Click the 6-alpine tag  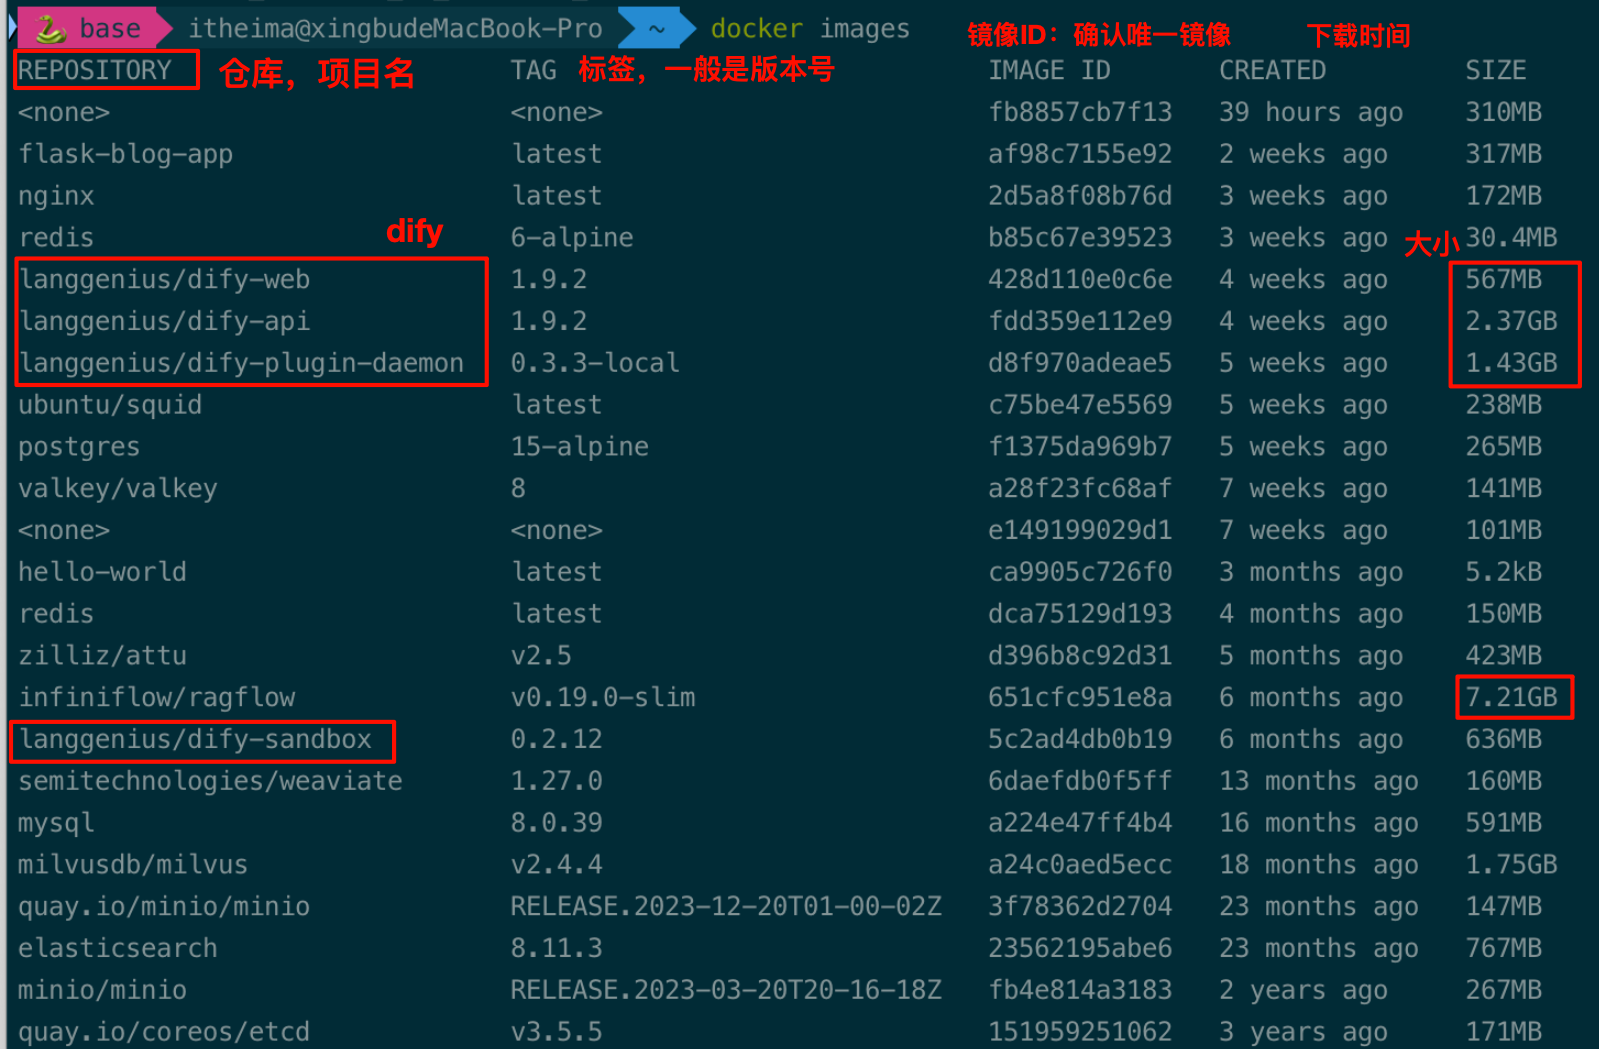572,238
